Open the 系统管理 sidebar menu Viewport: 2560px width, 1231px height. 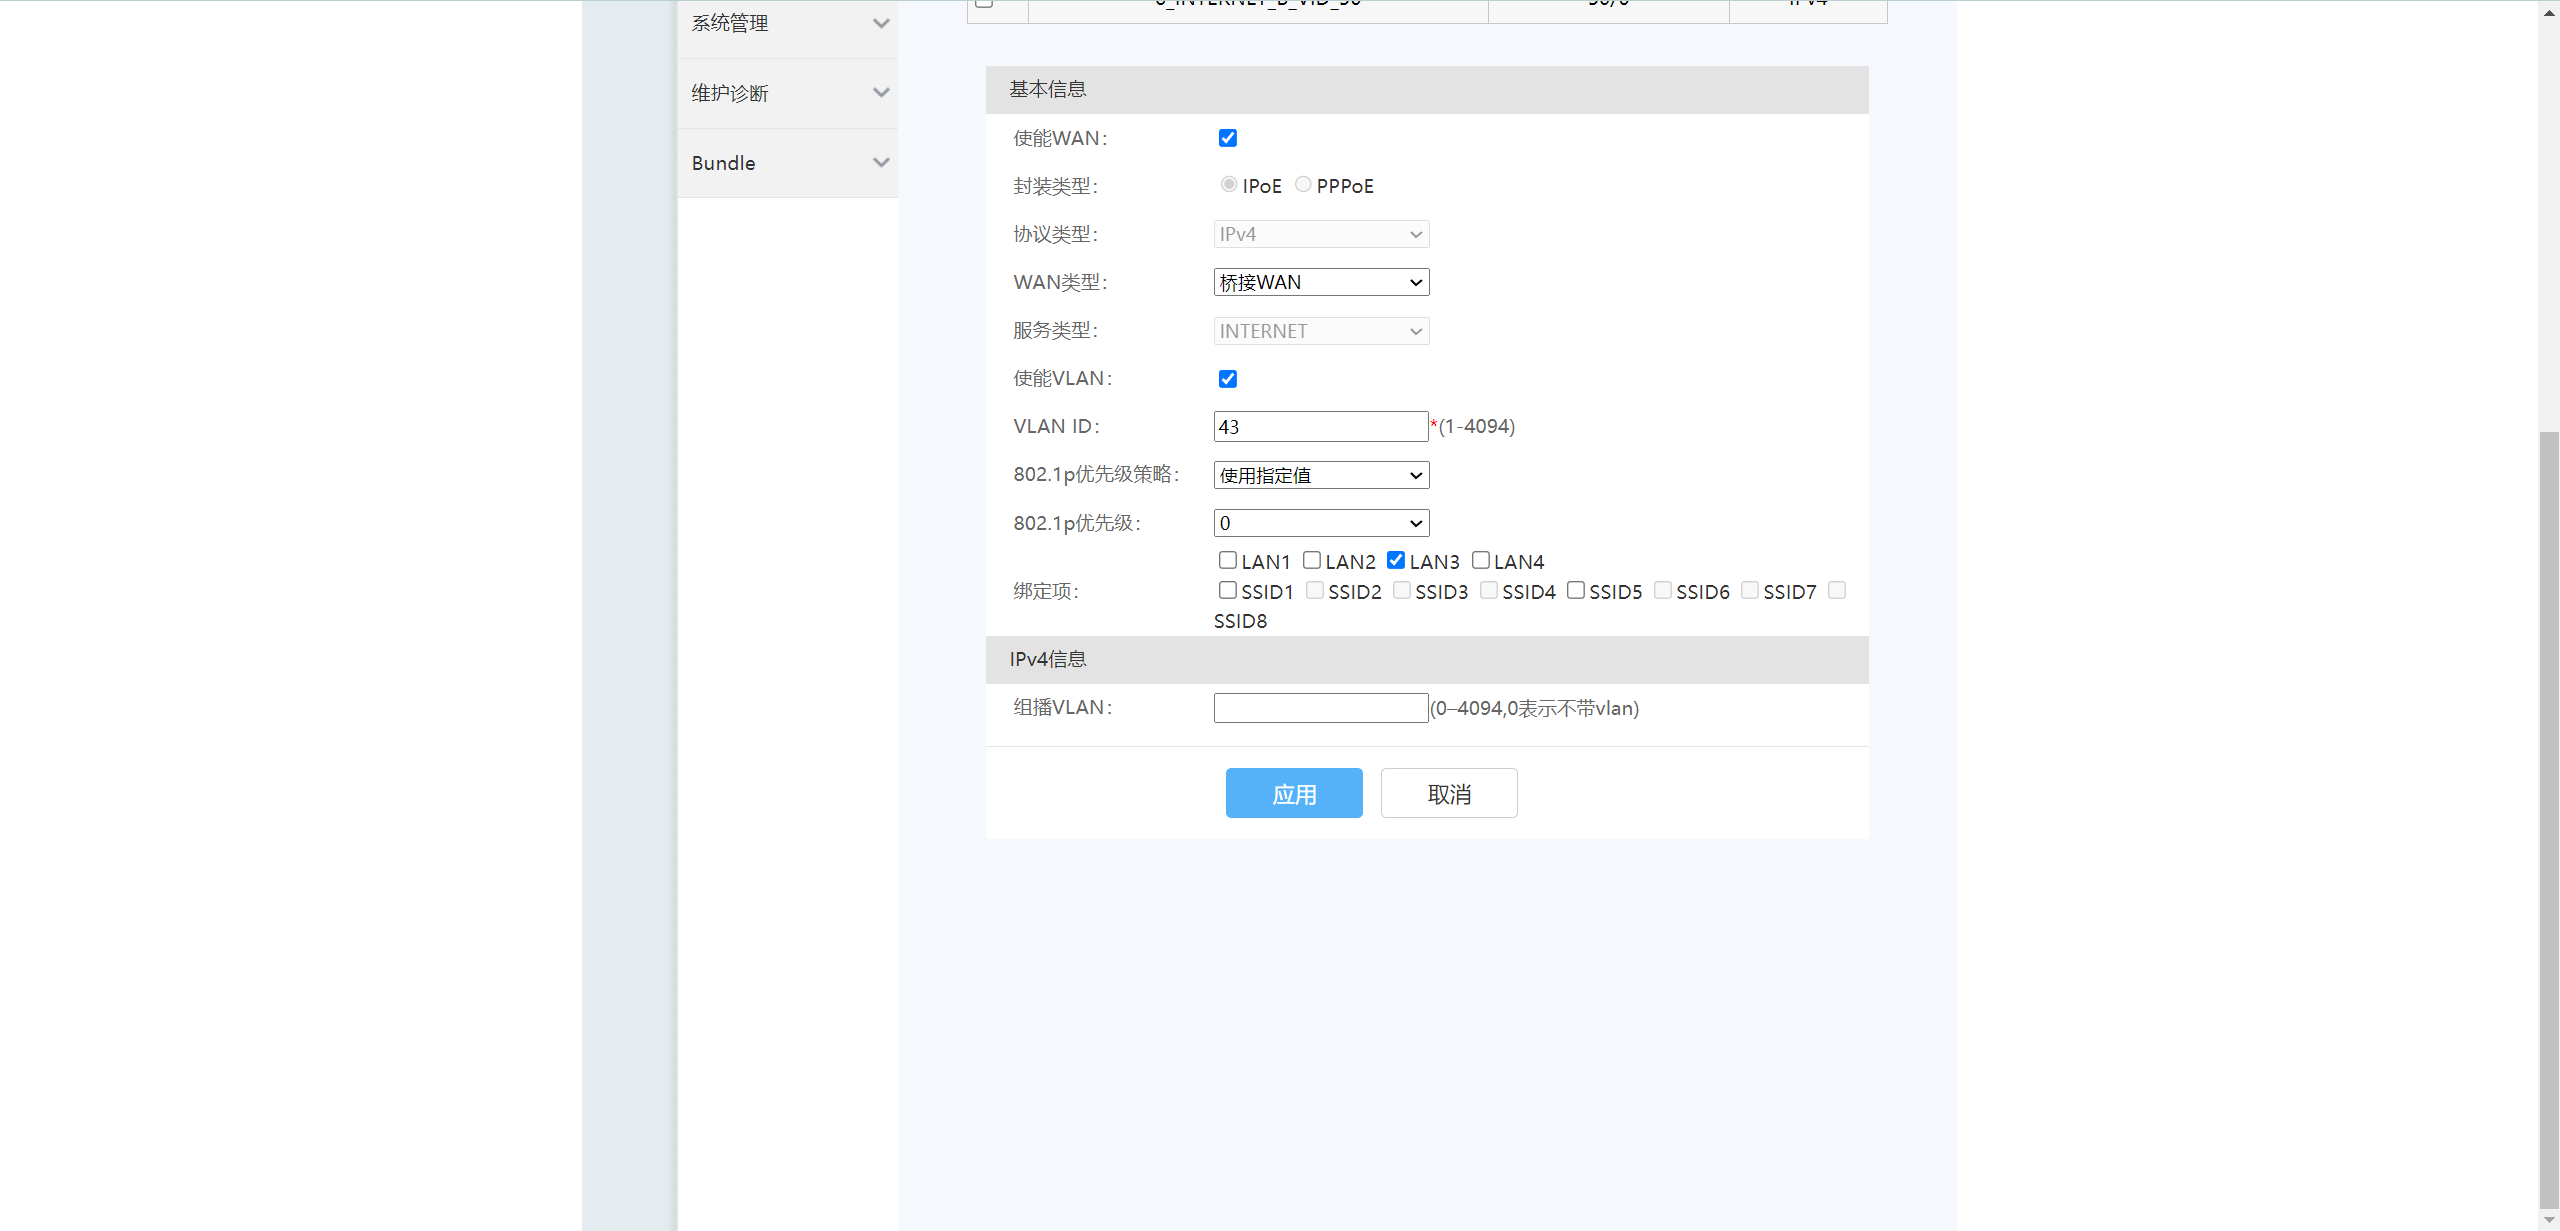(x=730, y=23)
